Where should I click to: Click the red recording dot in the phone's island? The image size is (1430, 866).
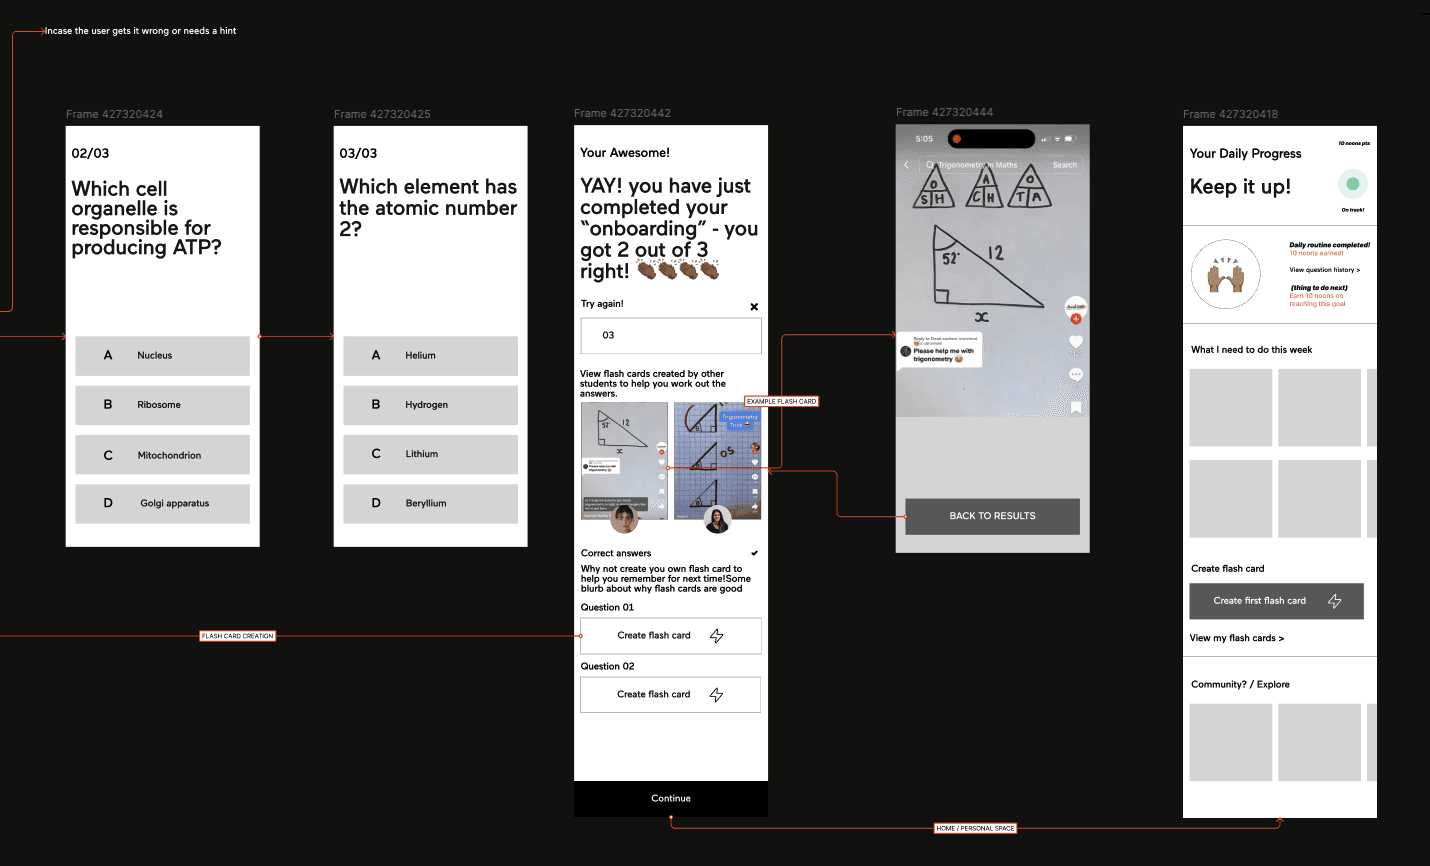pyautogui.click(x=956, y=139)
